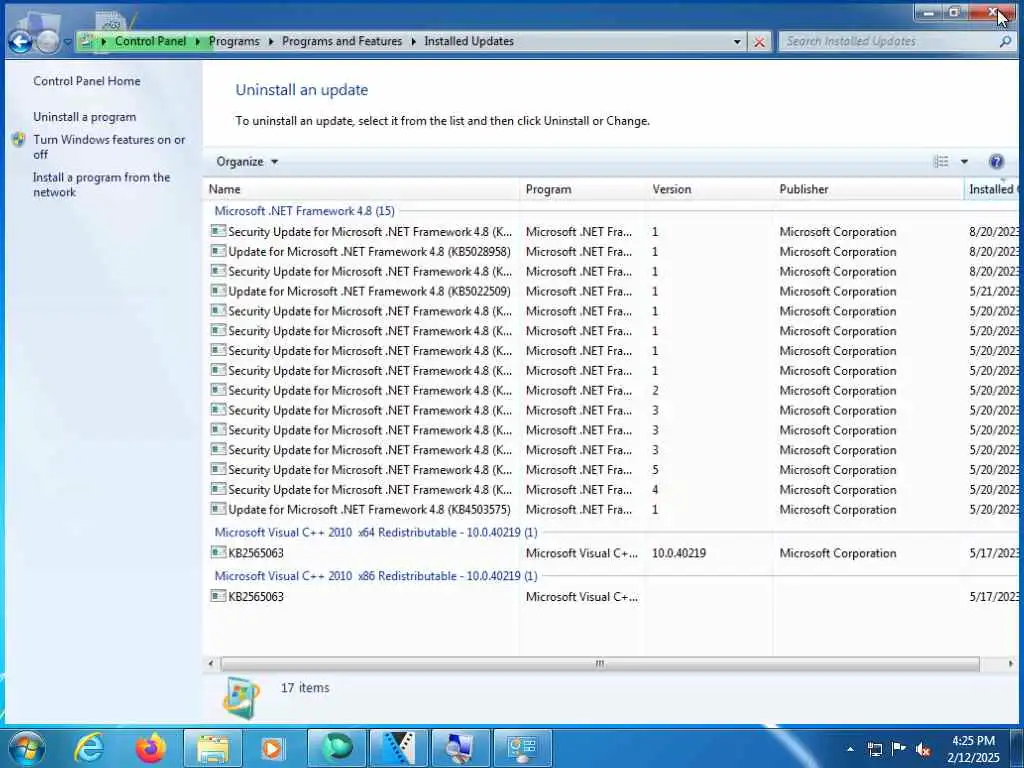Select KB2565063 under x86 Redistributable

(256, 596)
